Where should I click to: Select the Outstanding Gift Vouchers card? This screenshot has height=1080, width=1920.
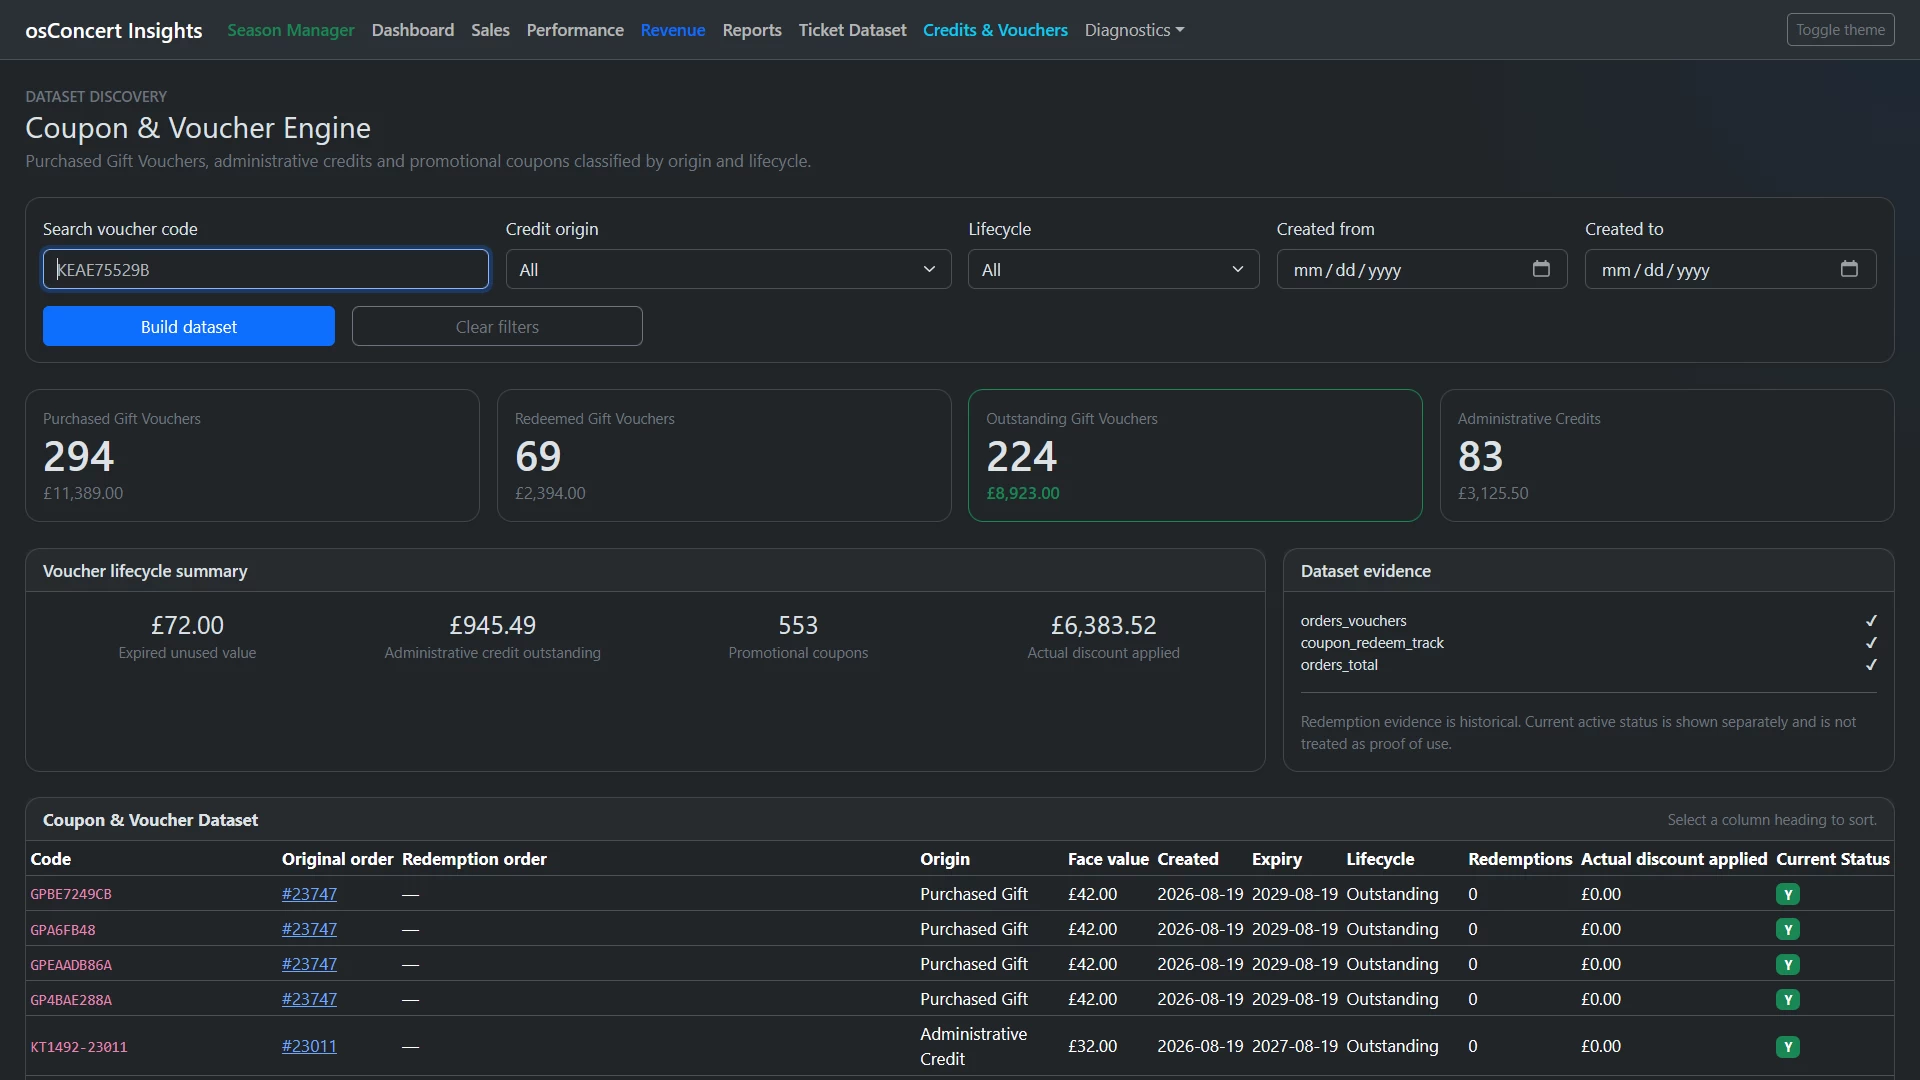(1195, 455)
